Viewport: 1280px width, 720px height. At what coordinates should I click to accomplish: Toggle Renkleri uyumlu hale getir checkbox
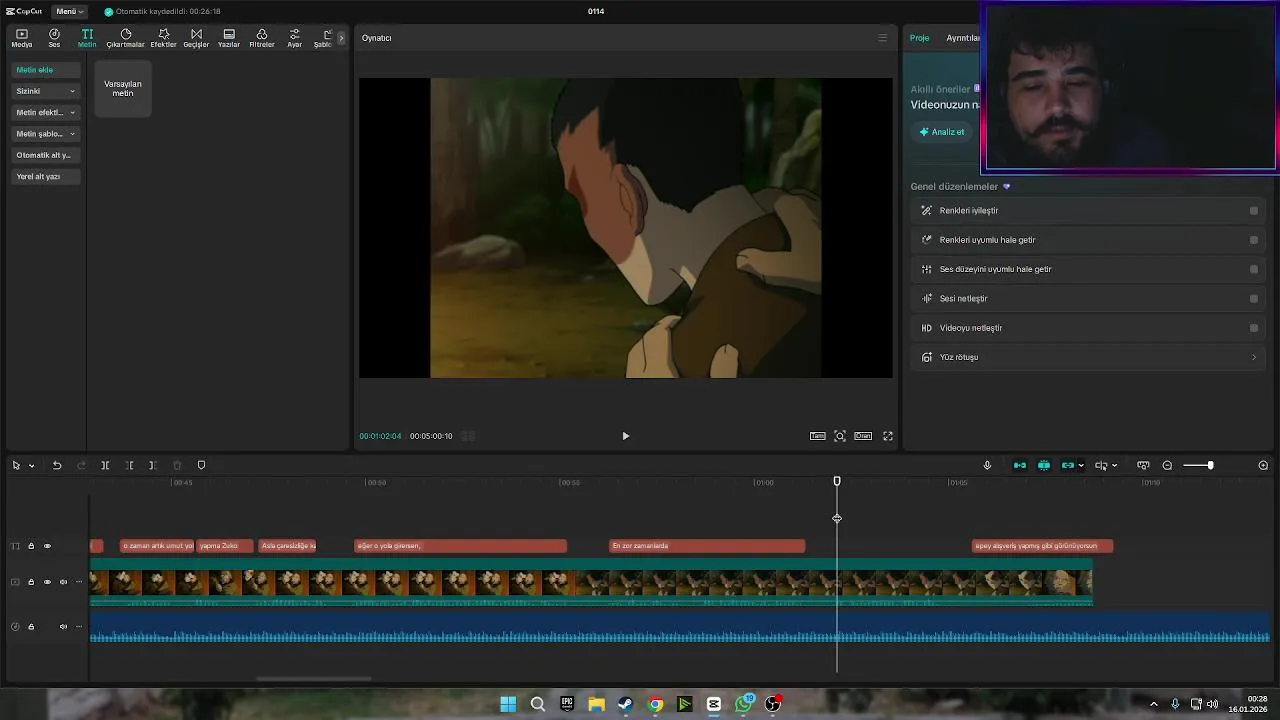pos(1254,240)
